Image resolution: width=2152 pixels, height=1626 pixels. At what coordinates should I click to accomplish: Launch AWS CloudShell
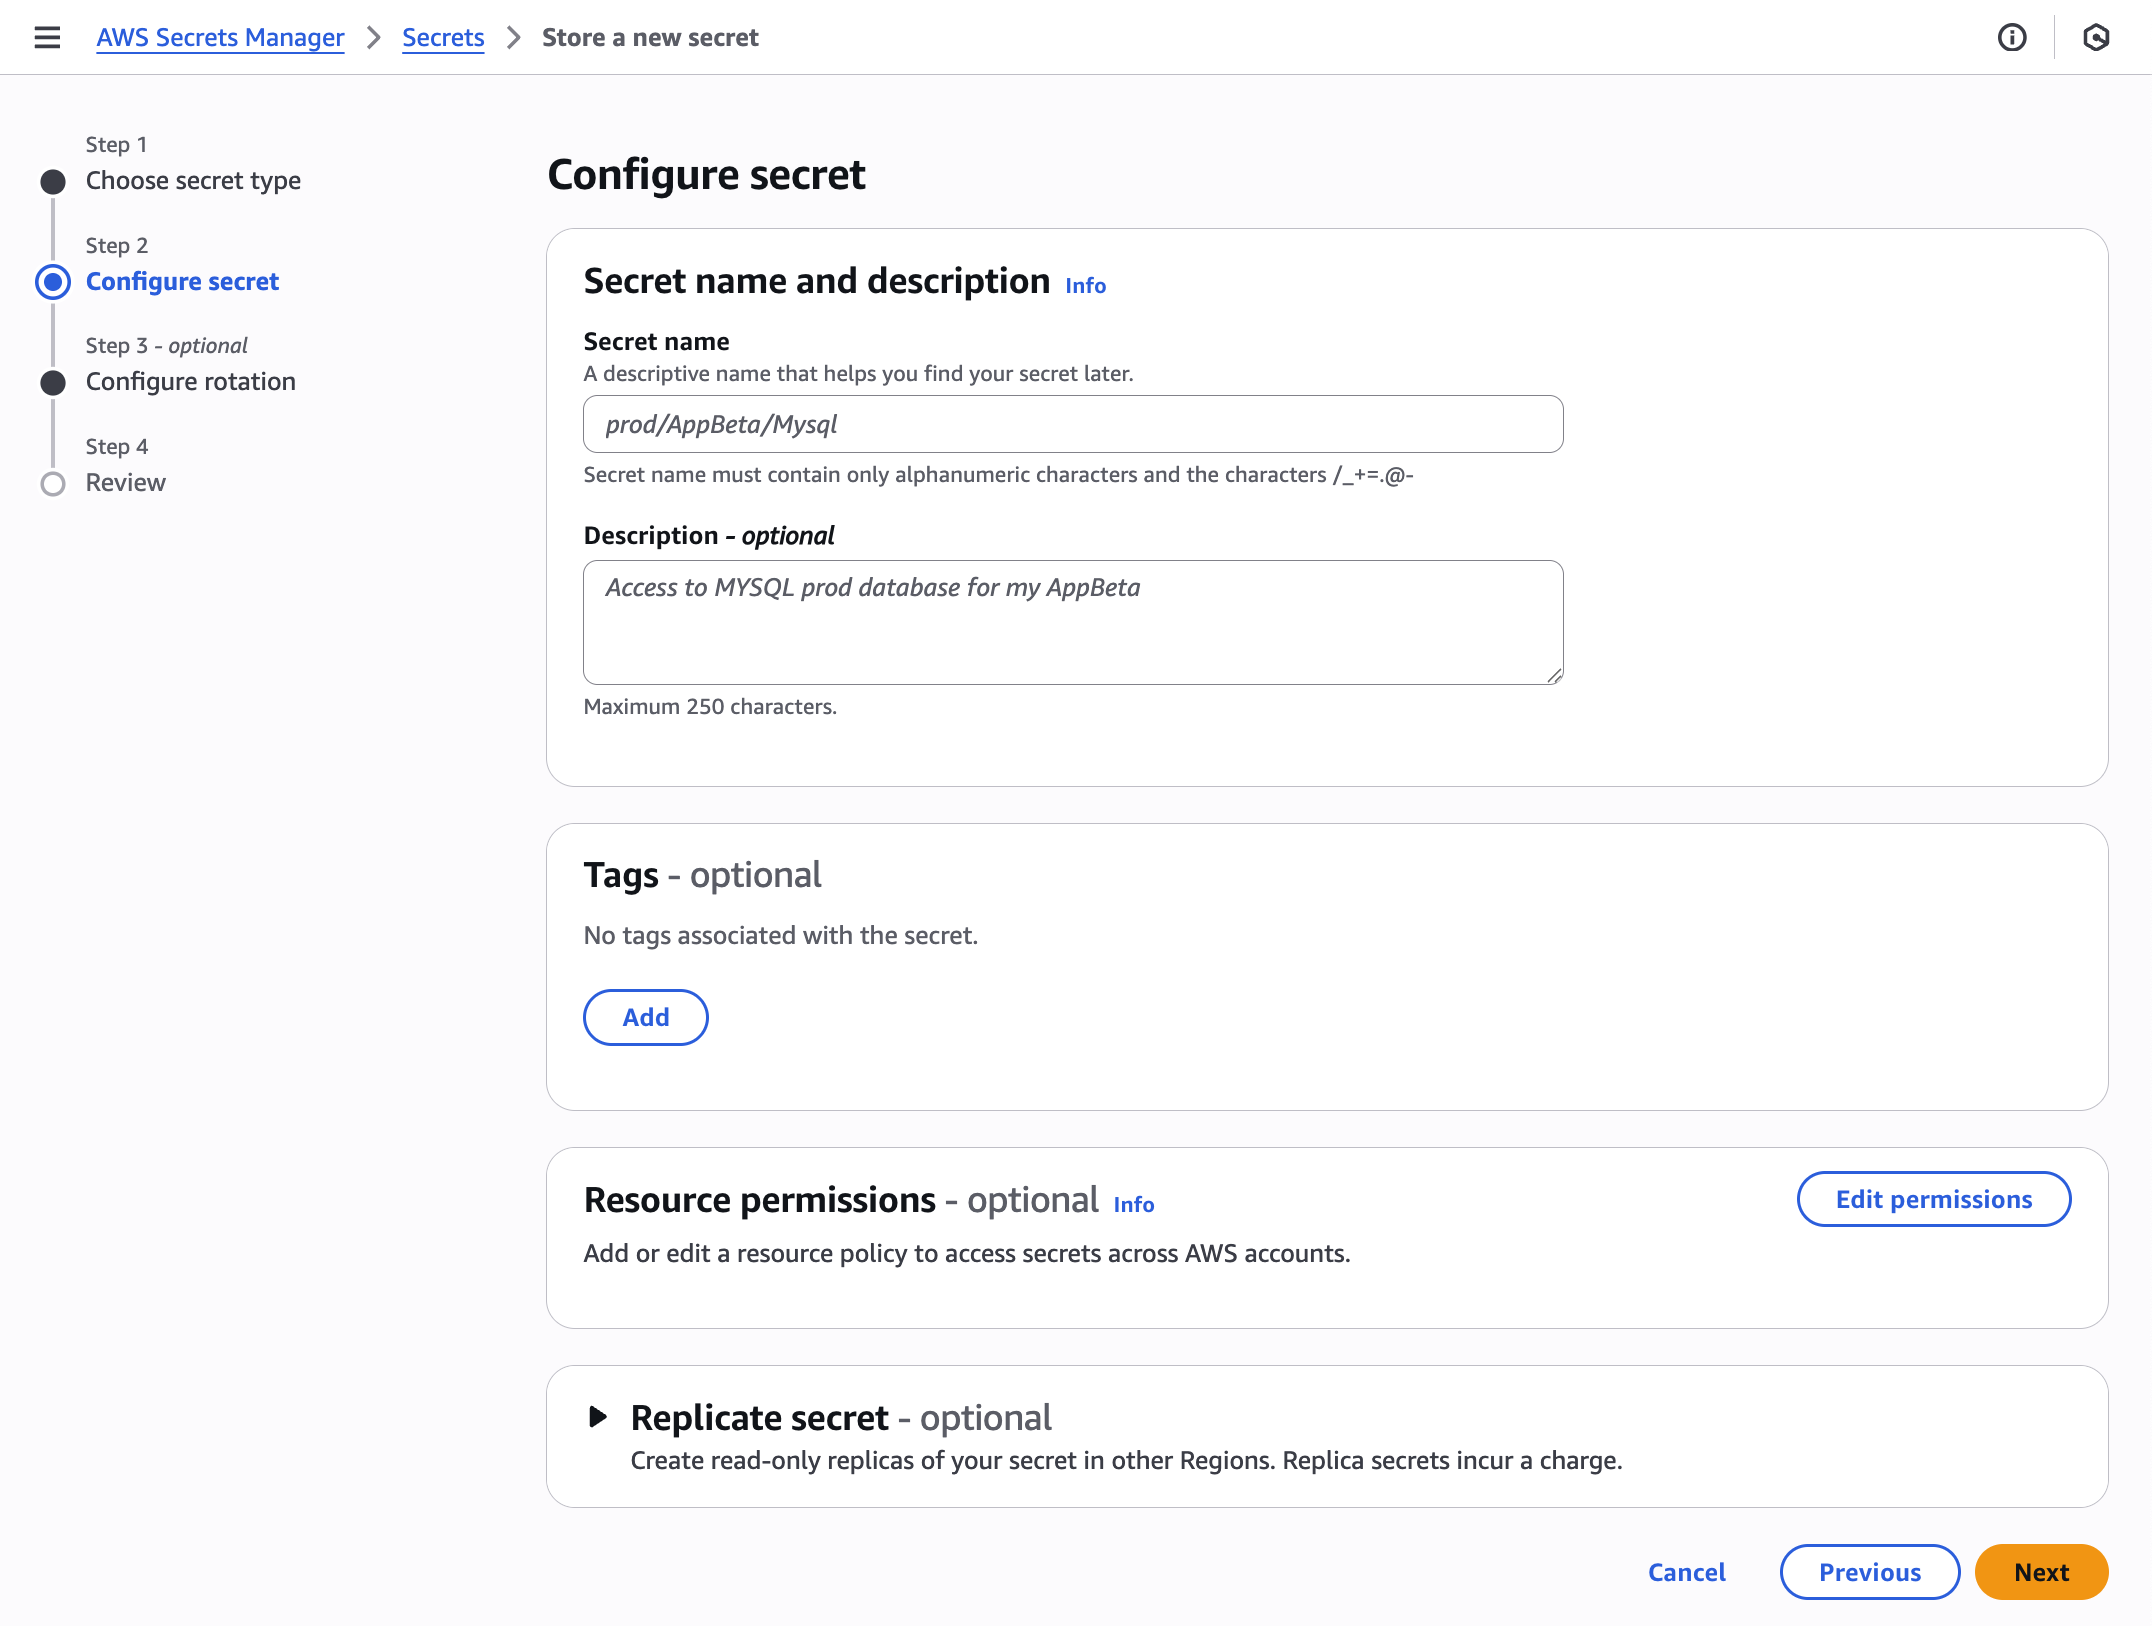[x=2093, y=37]
